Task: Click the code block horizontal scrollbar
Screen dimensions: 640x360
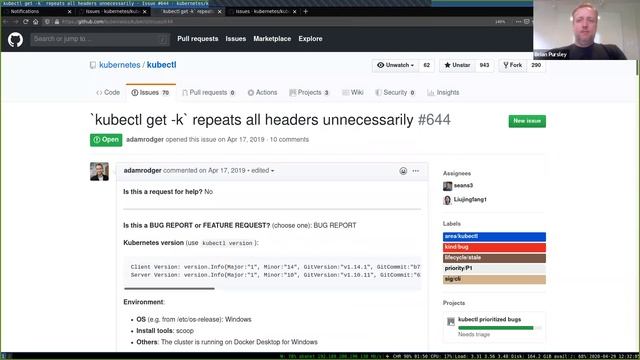Action: [169, 289]
